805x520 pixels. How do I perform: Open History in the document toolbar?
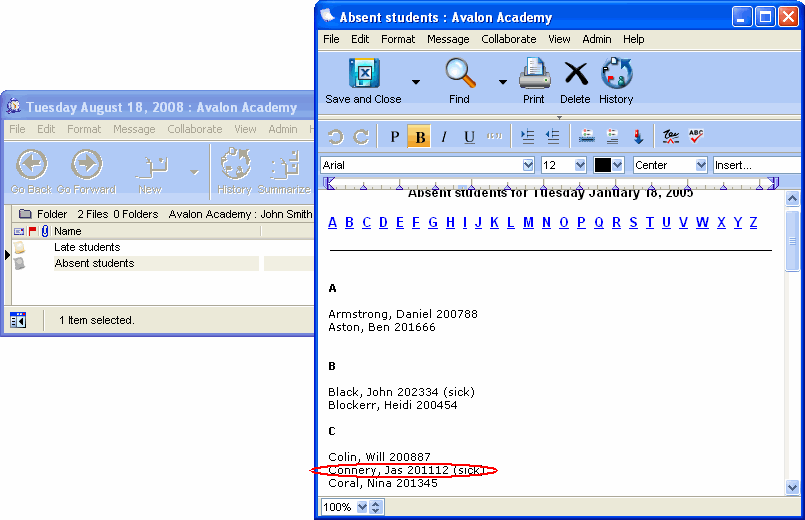[x=616, y=74]
